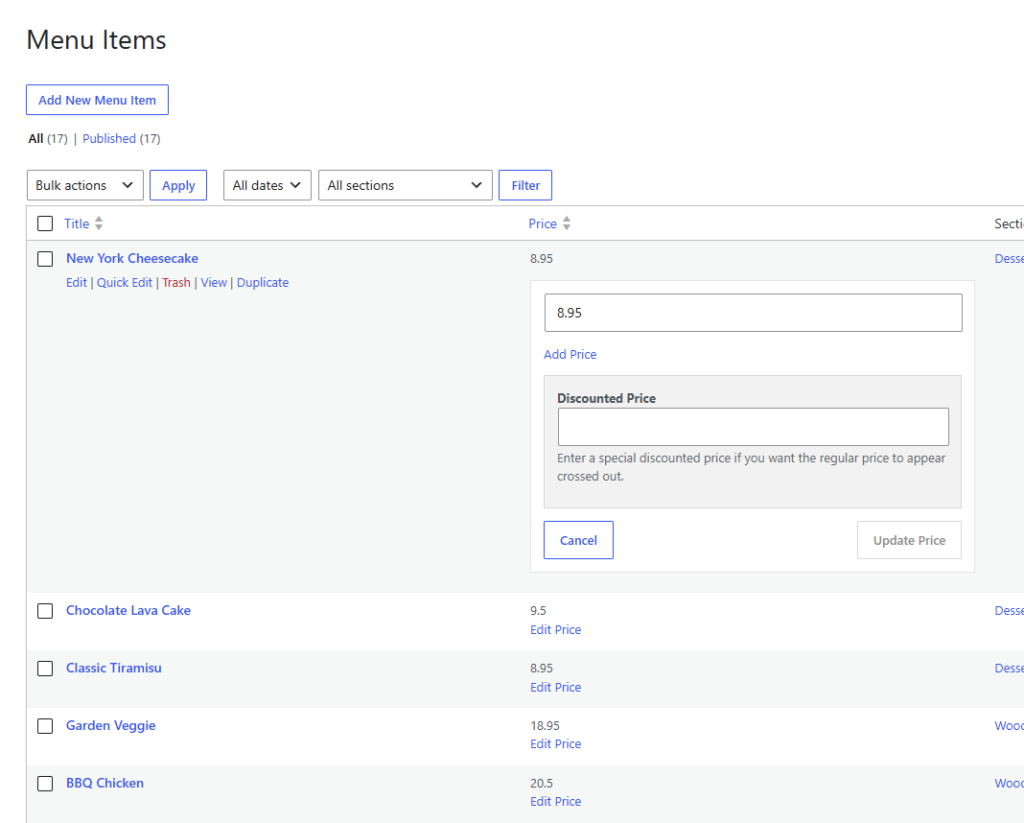Click the Price column sort arrows icon

[567, 223]
